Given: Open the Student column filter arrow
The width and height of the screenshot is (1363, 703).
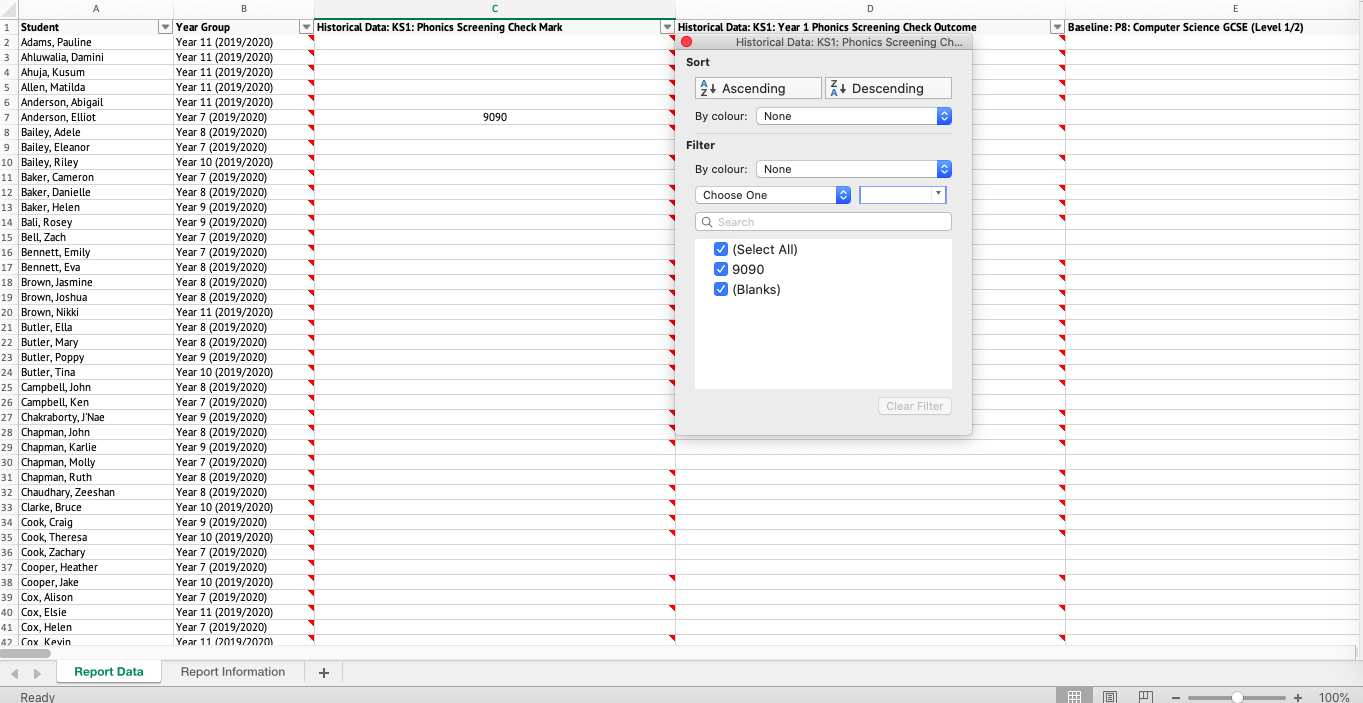Looking at the screenshot, I should pos(166,27).
